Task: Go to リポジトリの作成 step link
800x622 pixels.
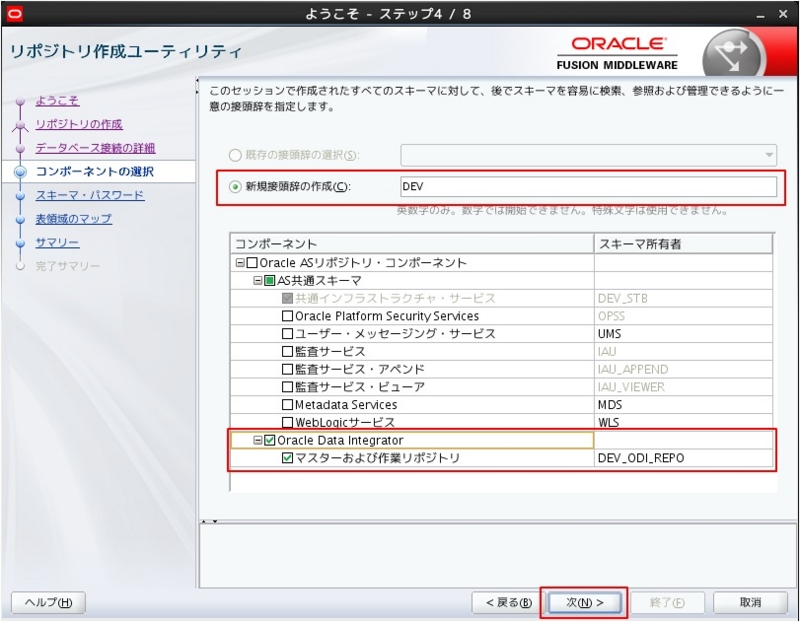Action: click(79, 125)
